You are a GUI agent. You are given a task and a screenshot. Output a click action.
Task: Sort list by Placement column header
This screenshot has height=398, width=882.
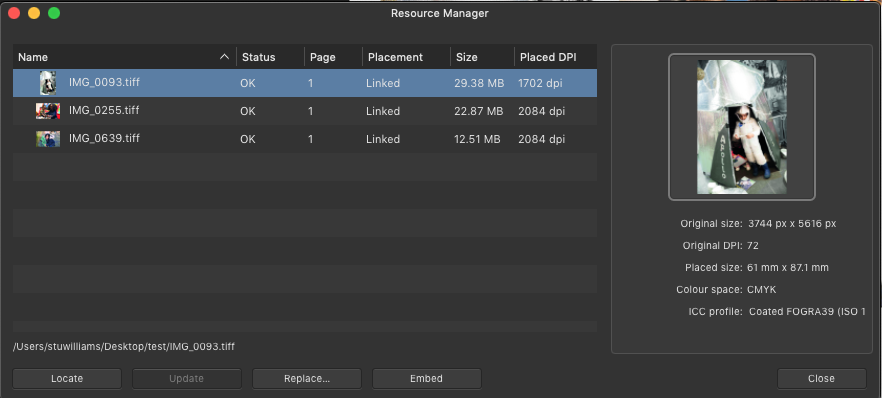[x=395, y=57]
